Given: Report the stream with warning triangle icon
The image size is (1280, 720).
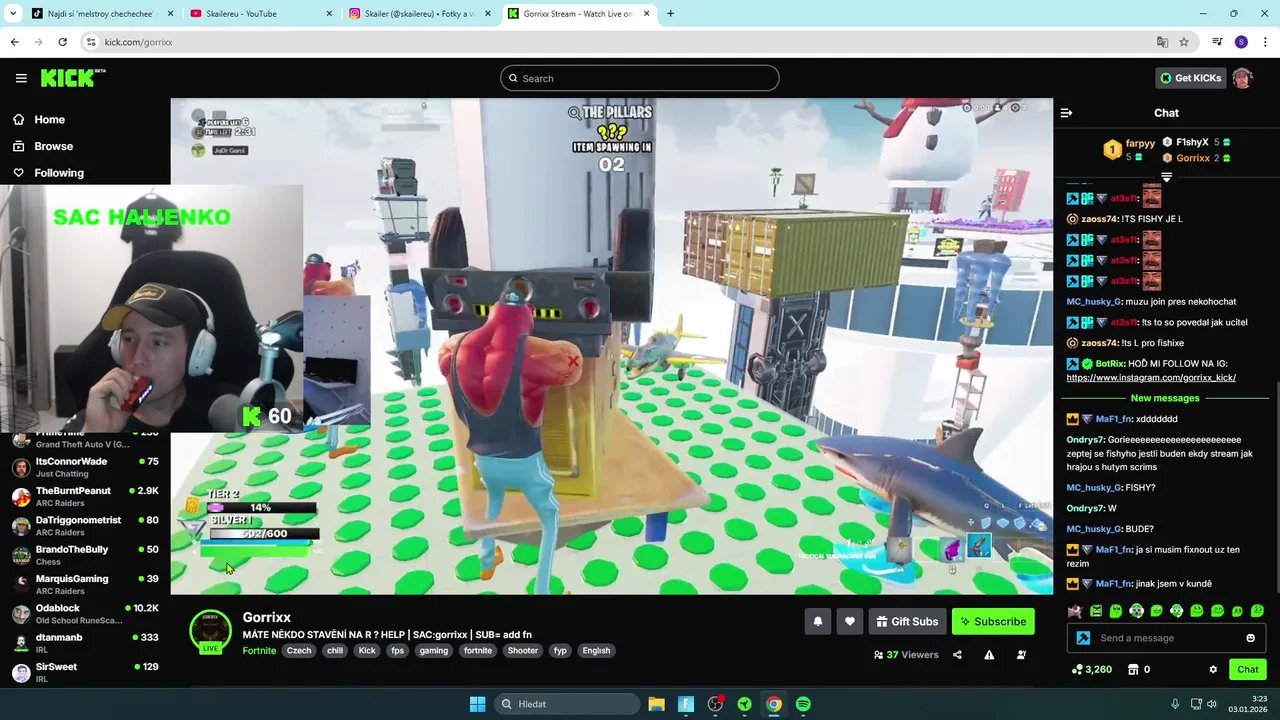Looking at the screenshot, I should pos(989,655).
